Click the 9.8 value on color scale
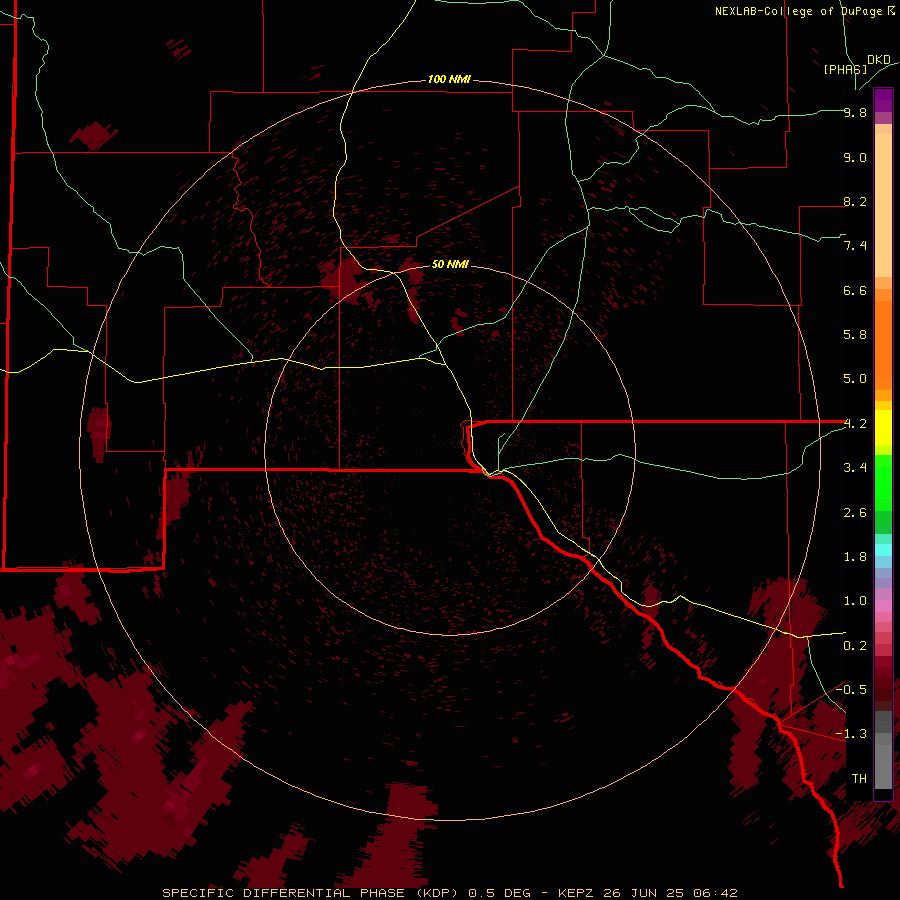 pos(855,112)
